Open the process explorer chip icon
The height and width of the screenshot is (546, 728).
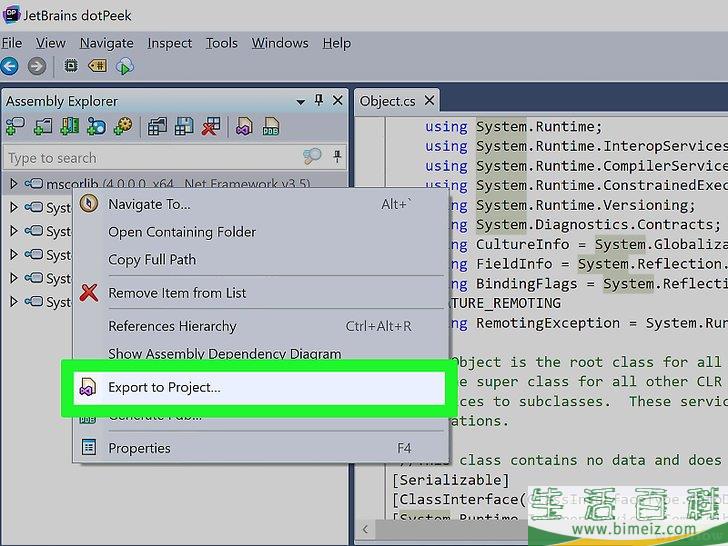[x=71, y=66]
